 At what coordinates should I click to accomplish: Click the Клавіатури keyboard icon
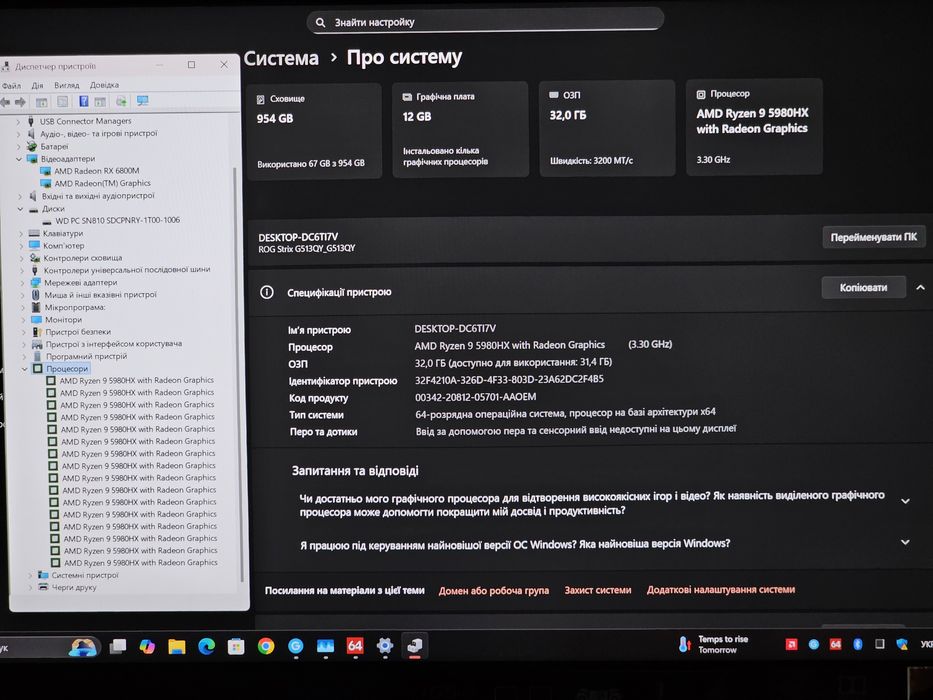[34, 233]
